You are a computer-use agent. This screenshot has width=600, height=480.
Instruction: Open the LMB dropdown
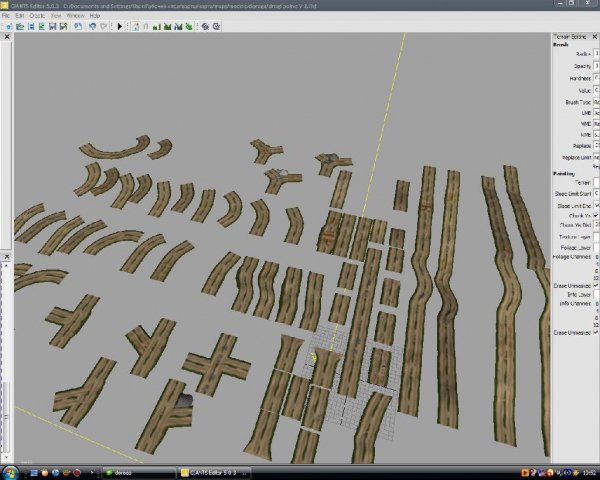[x=596, y=113]
